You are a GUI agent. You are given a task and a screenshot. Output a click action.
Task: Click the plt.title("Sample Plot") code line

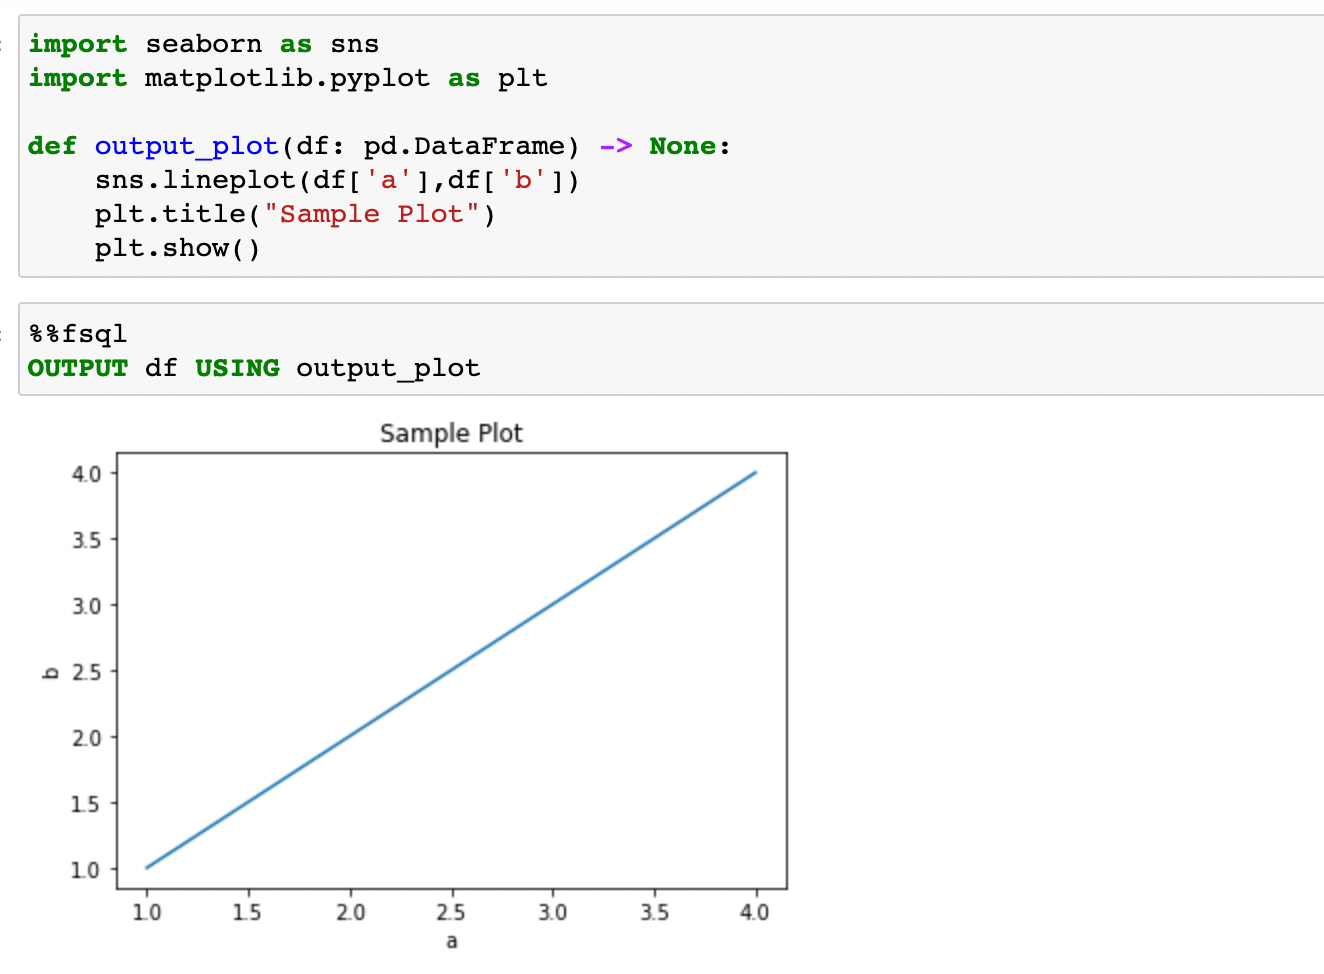[295, 214]
